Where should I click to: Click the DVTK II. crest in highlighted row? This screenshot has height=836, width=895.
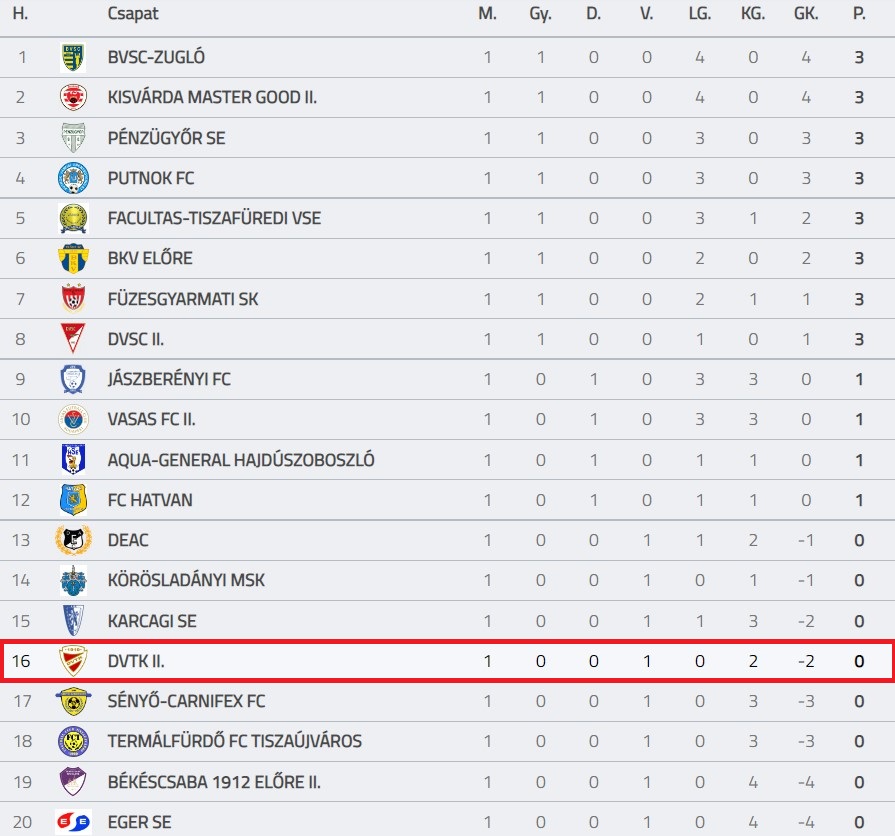click(x=73, y=661)
